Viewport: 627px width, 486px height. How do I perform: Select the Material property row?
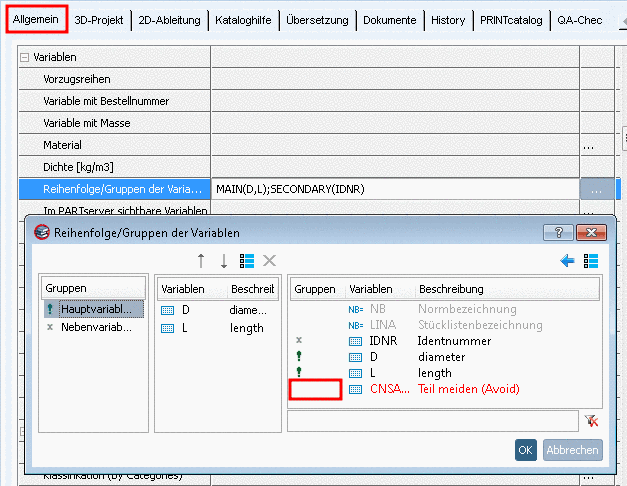pos(114,145)
